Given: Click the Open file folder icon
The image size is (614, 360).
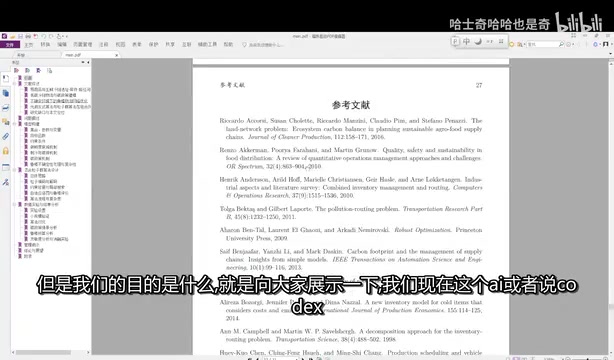Looking at the screenshot, I should point(13,36).
